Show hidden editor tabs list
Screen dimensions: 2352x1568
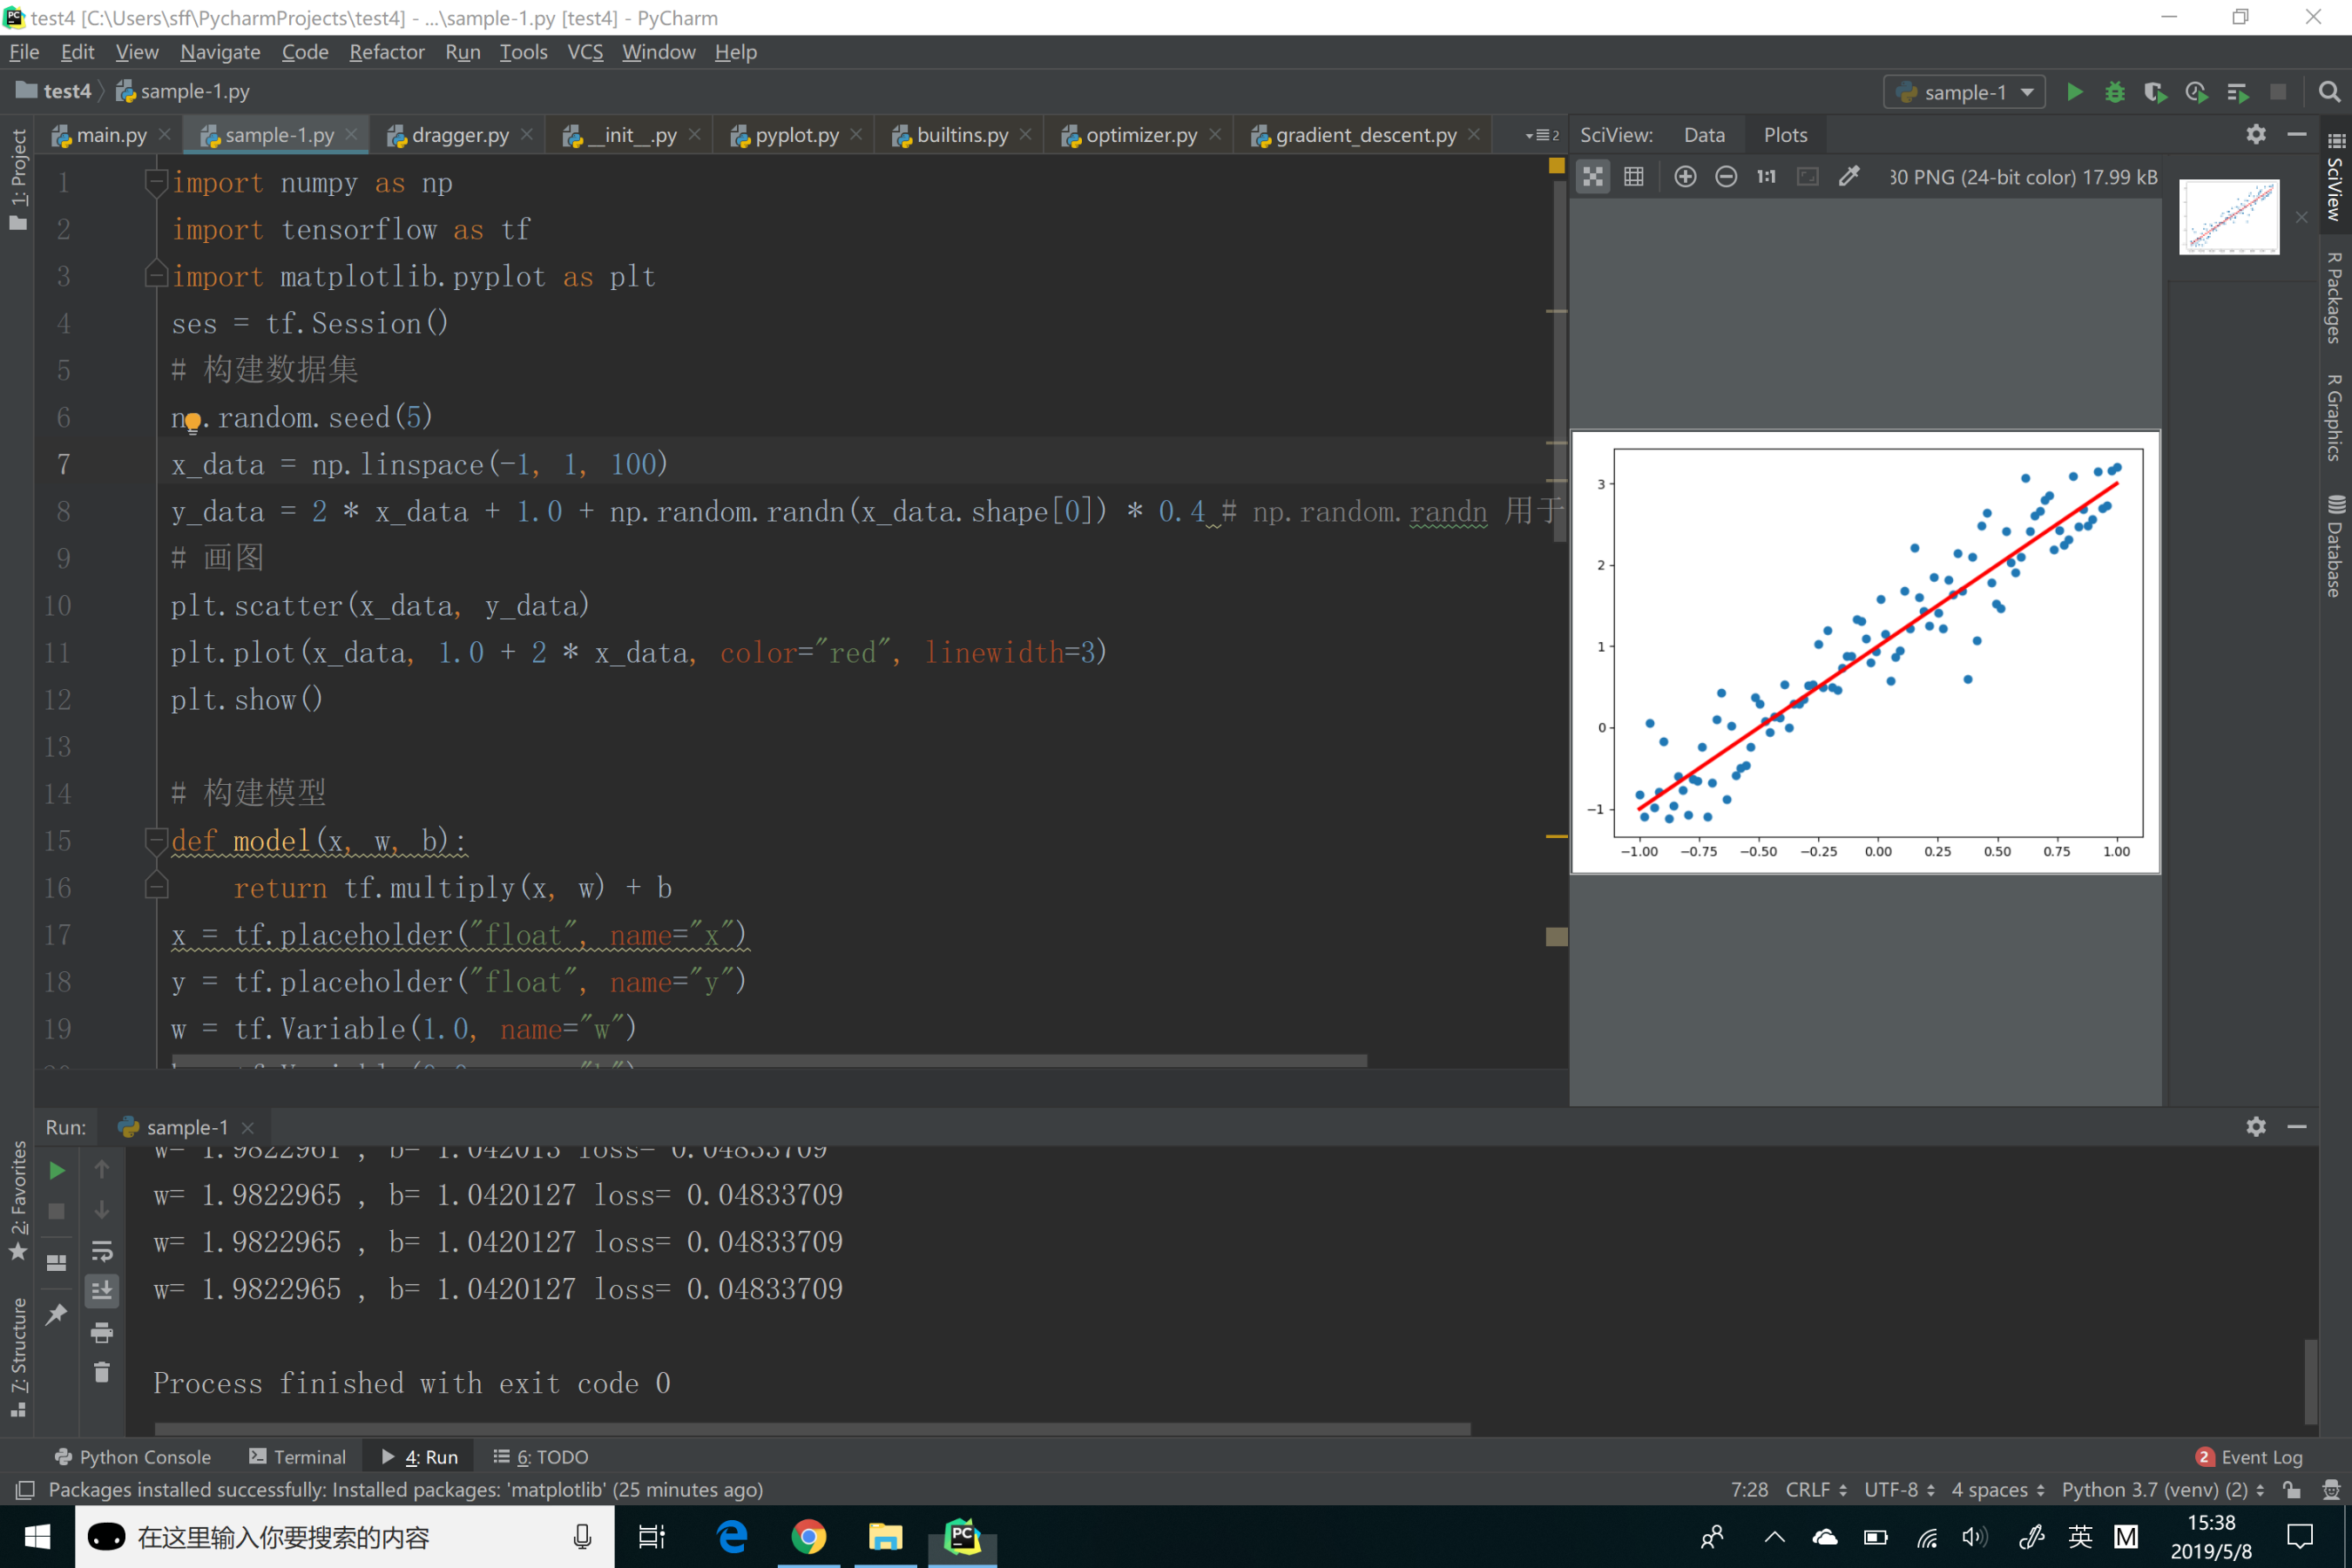click(x=1541, y=135)
